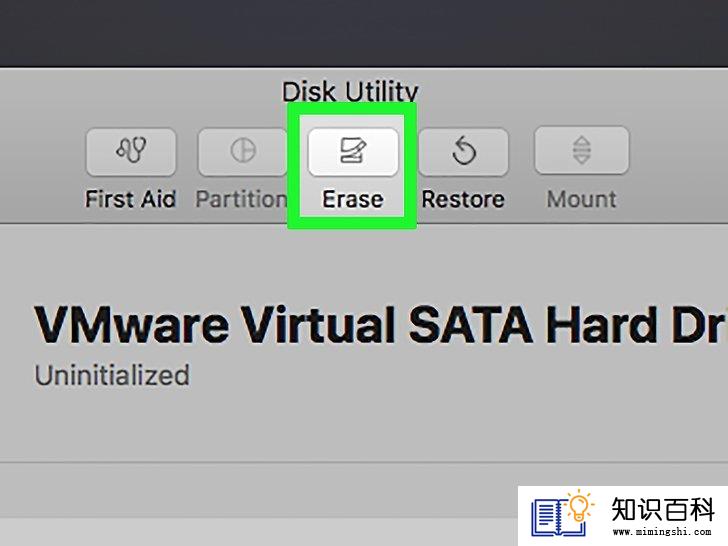
Task: Click the Mount text label
Action: [x=582, y=199]
